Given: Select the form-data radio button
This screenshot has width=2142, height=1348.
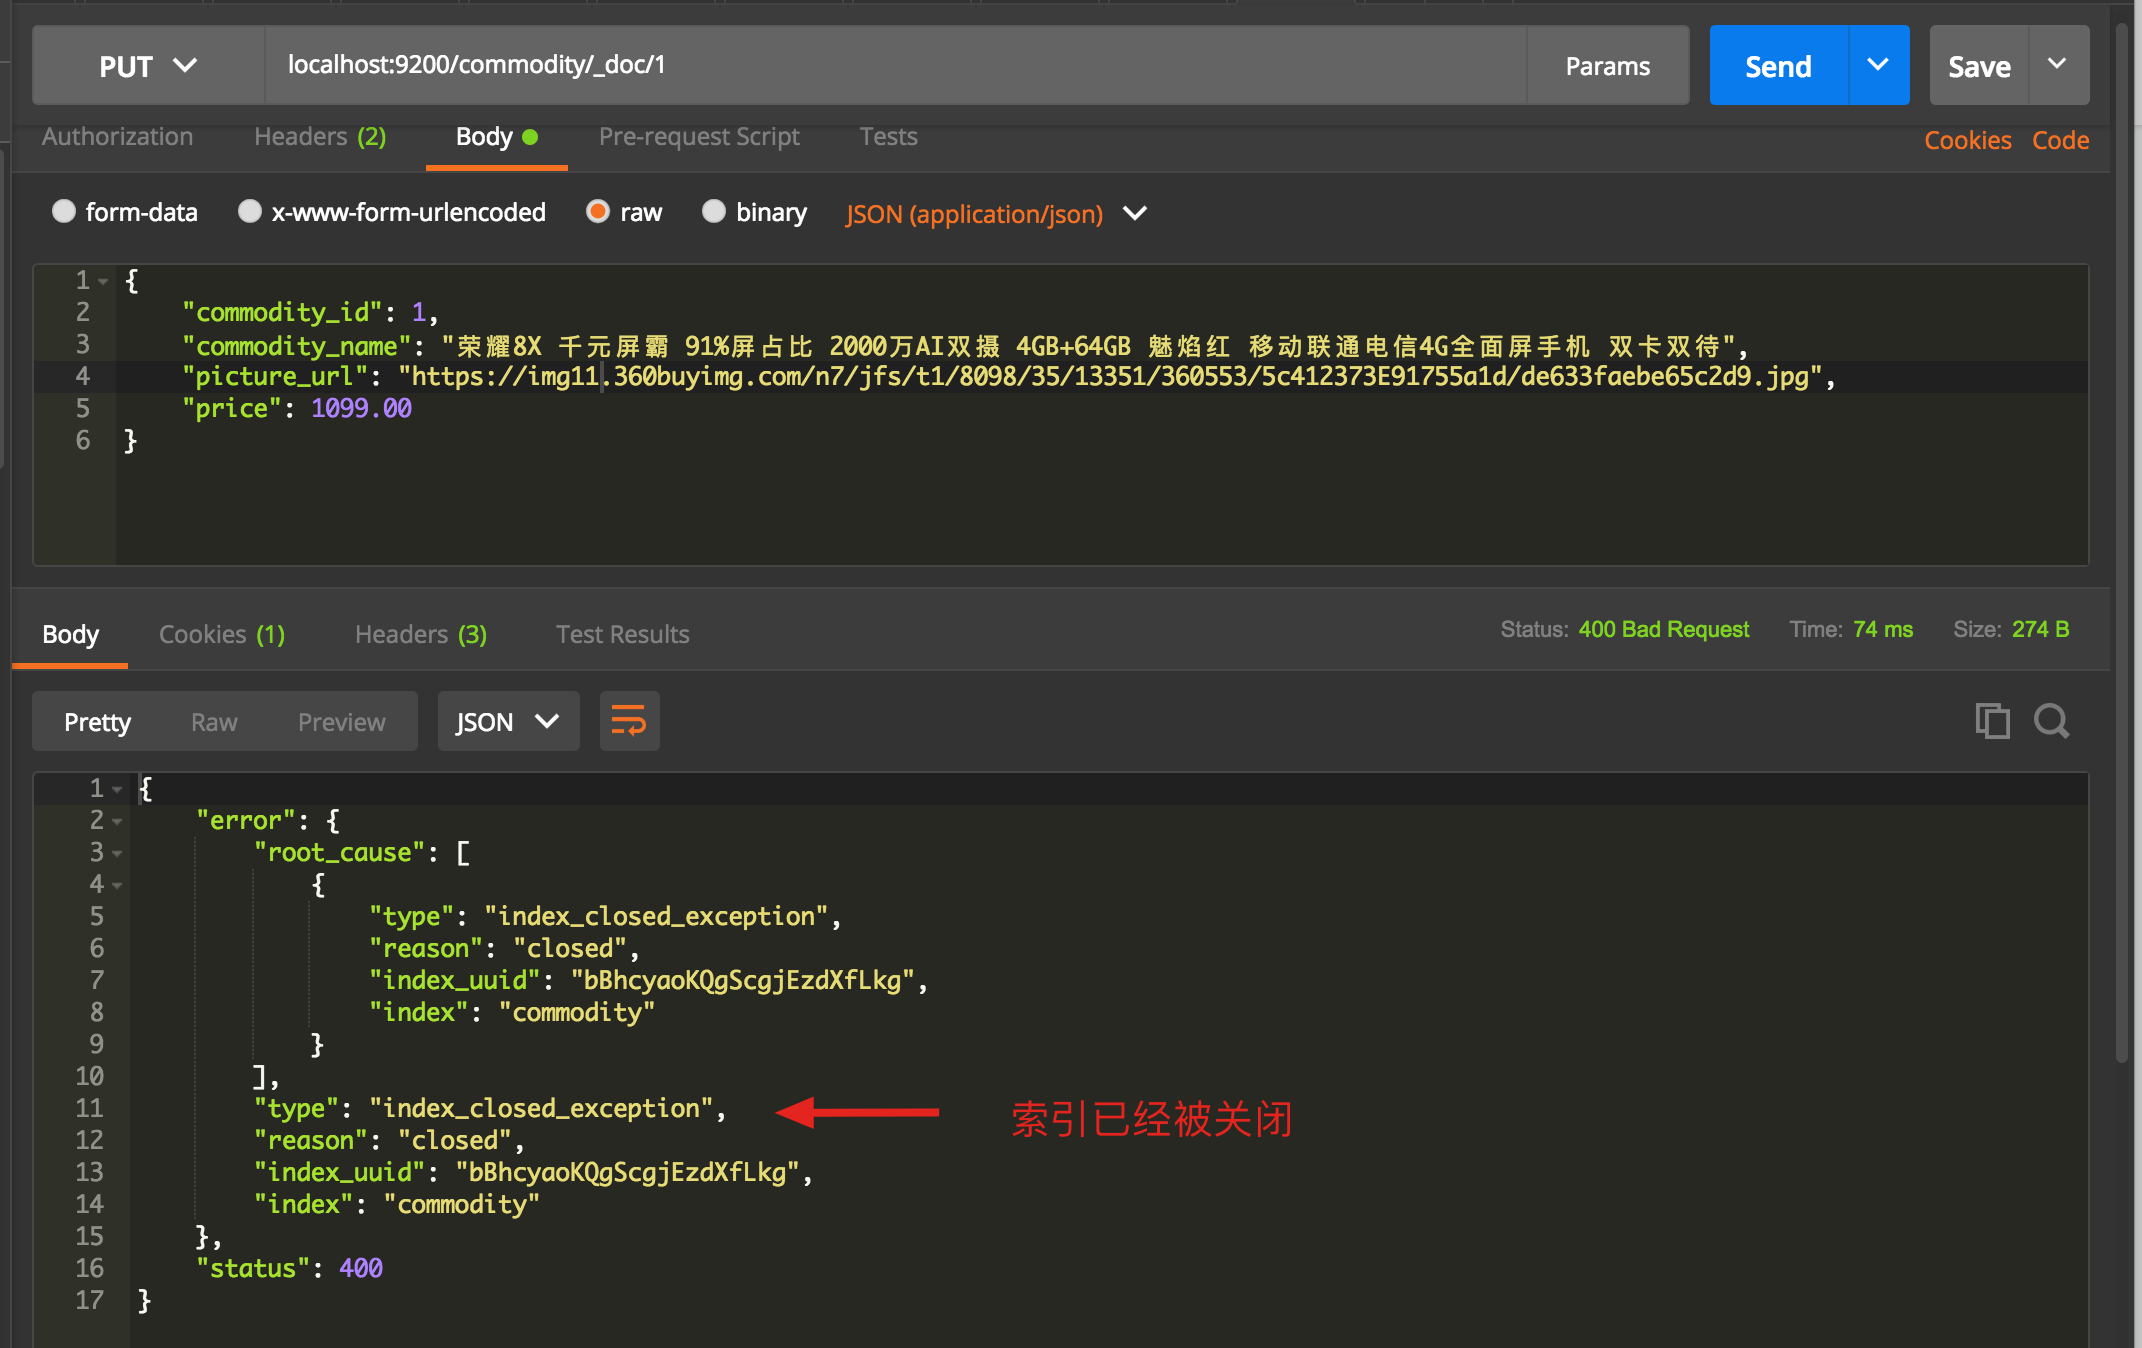Looking at the screenshot, I should [x=64, y=211].
